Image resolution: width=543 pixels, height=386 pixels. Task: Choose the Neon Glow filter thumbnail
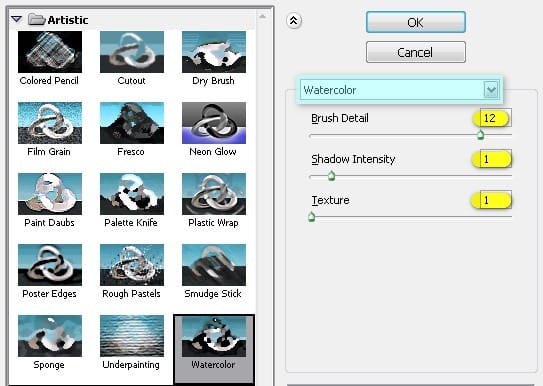click(x=214, y=123)
